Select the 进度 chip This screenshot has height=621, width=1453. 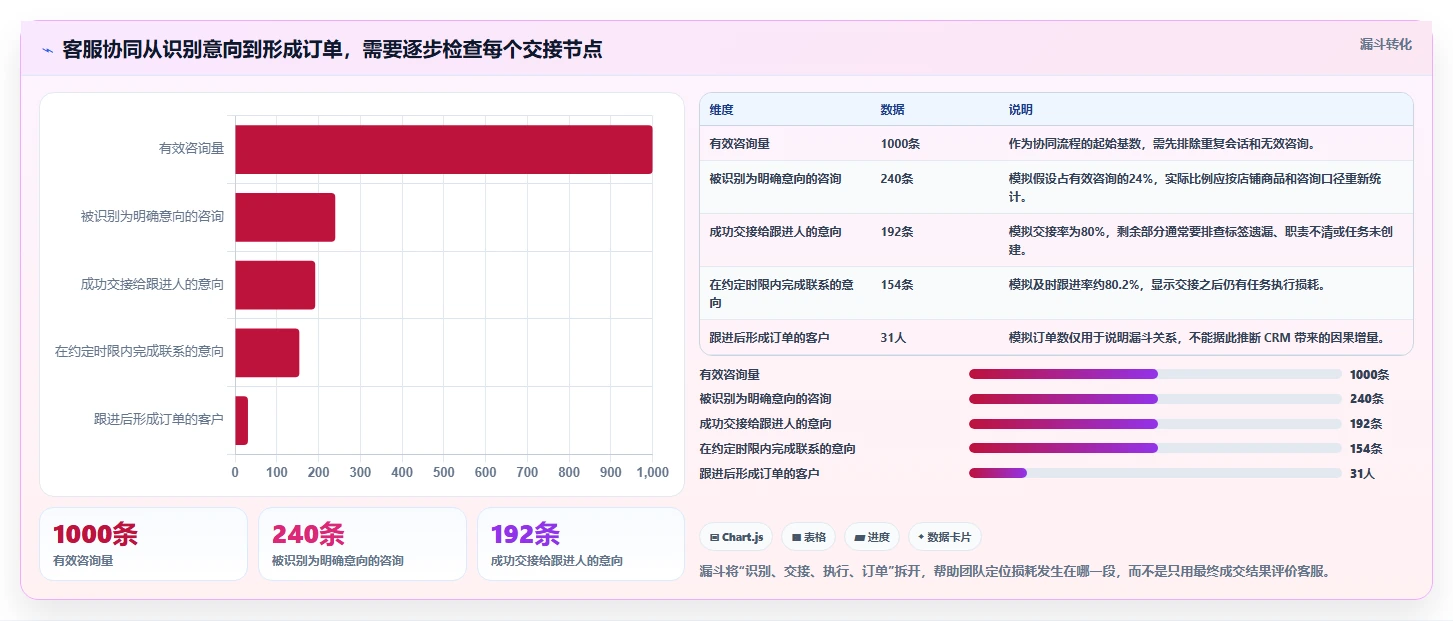pos(872,537)
